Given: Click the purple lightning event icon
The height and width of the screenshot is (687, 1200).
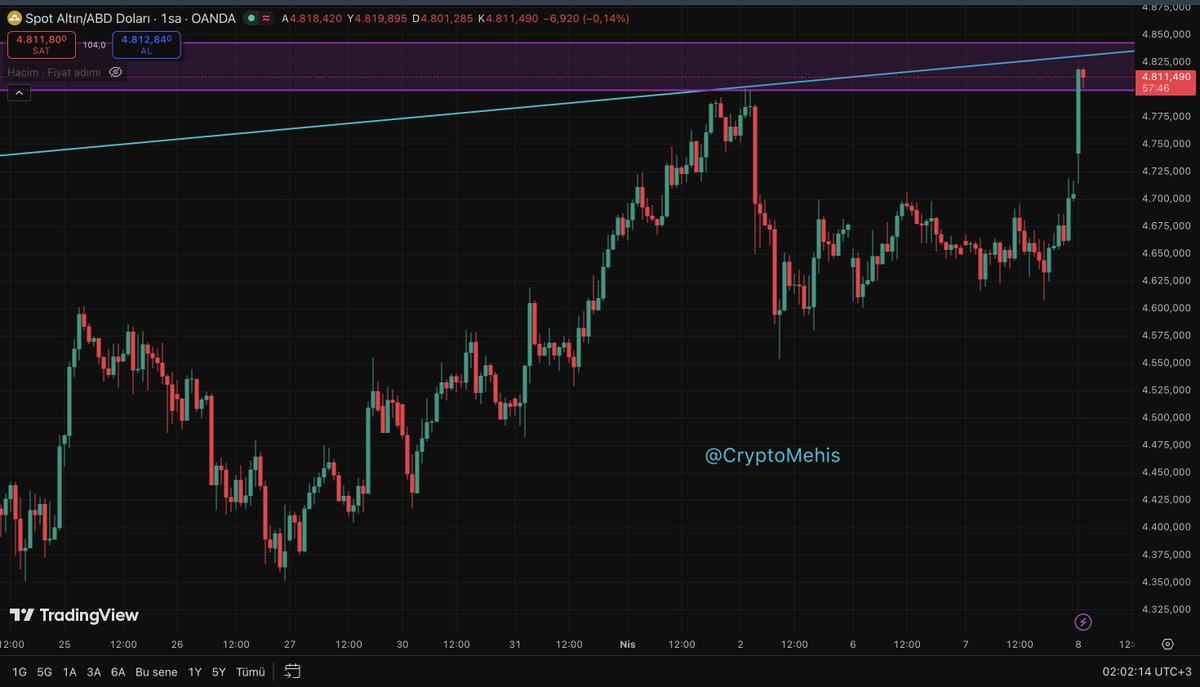Looking at the screenshot, I should (x=1081, y=621).
